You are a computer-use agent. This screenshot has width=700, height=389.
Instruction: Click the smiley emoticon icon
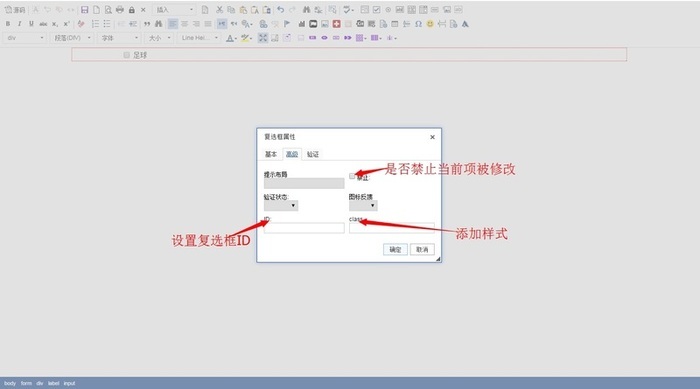click(x=430, y=24)
